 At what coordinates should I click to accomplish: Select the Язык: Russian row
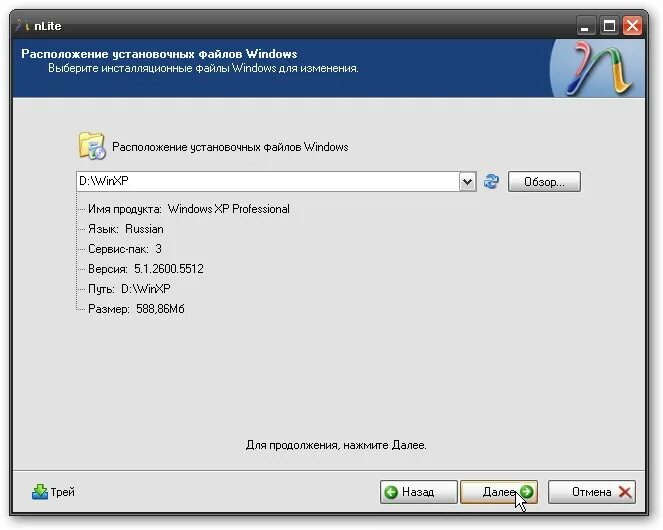click(126, 229)
